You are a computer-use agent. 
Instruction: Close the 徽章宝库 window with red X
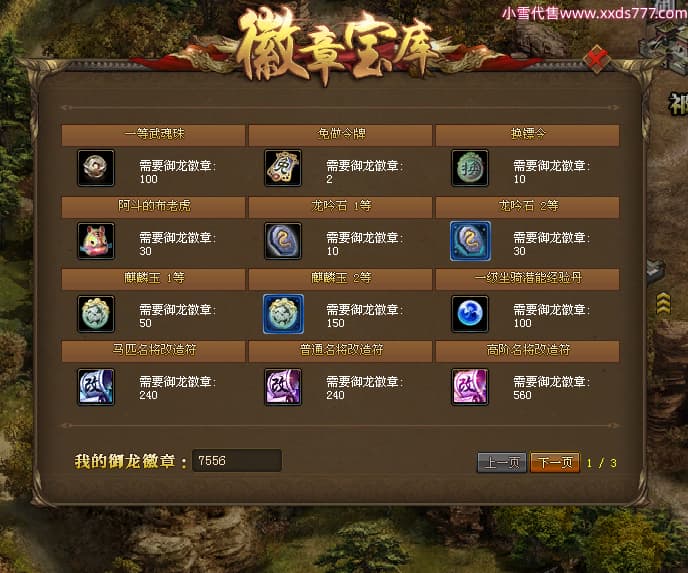597,59
